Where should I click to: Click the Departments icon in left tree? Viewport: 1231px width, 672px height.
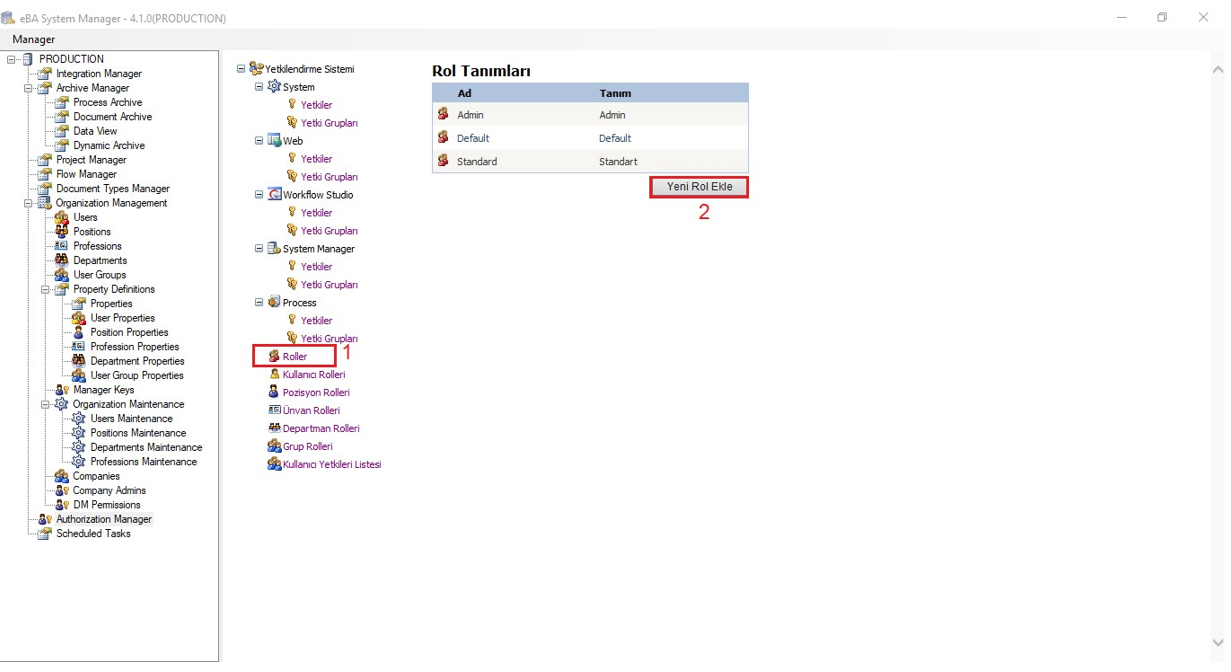point(62,260)
